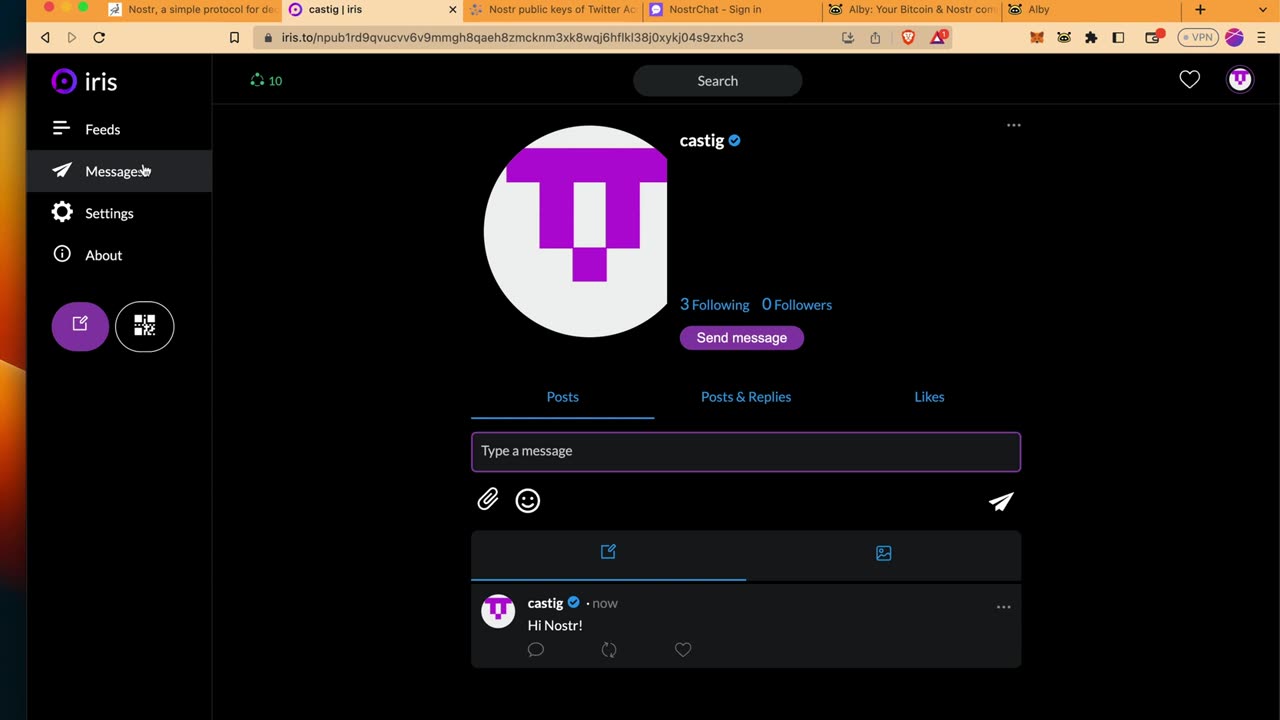
Task: Click the install/download app icon in address bar
Action: coord(848,37)
